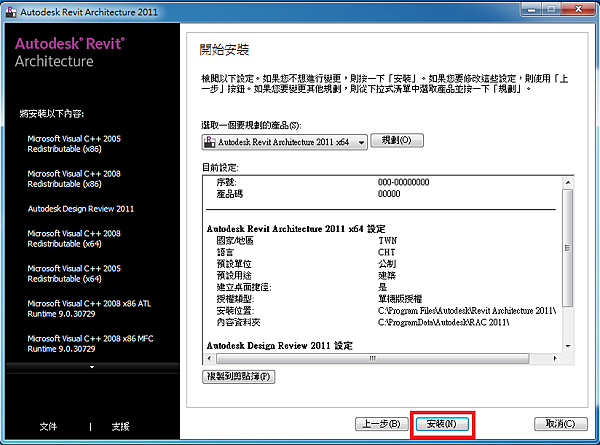This screenshot has height=445, width=600.
Task: Click the 開始安裝 page heading
Action: (x=224, y=50)
